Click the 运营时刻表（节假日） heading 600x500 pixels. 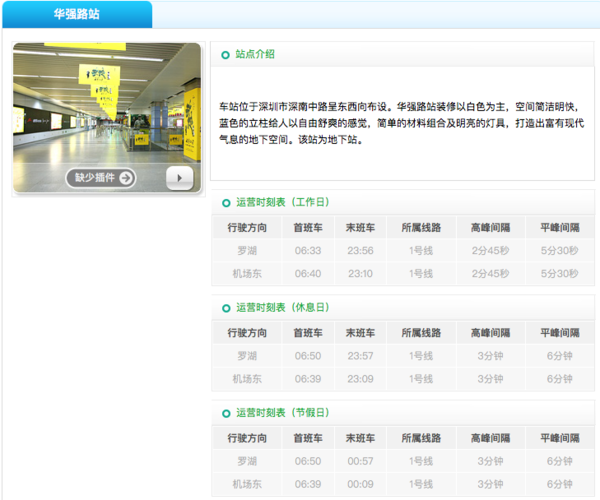point(282,412)
